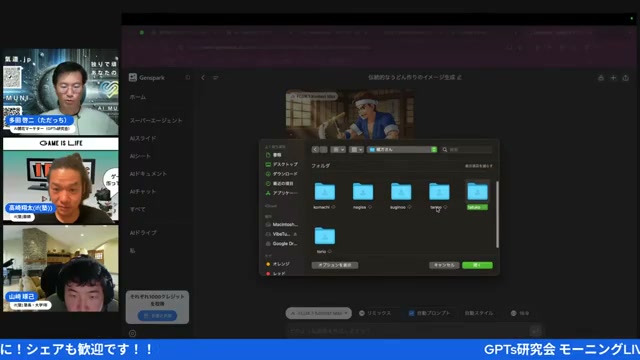Open the Genspark logo home

[x=147, y=78]
